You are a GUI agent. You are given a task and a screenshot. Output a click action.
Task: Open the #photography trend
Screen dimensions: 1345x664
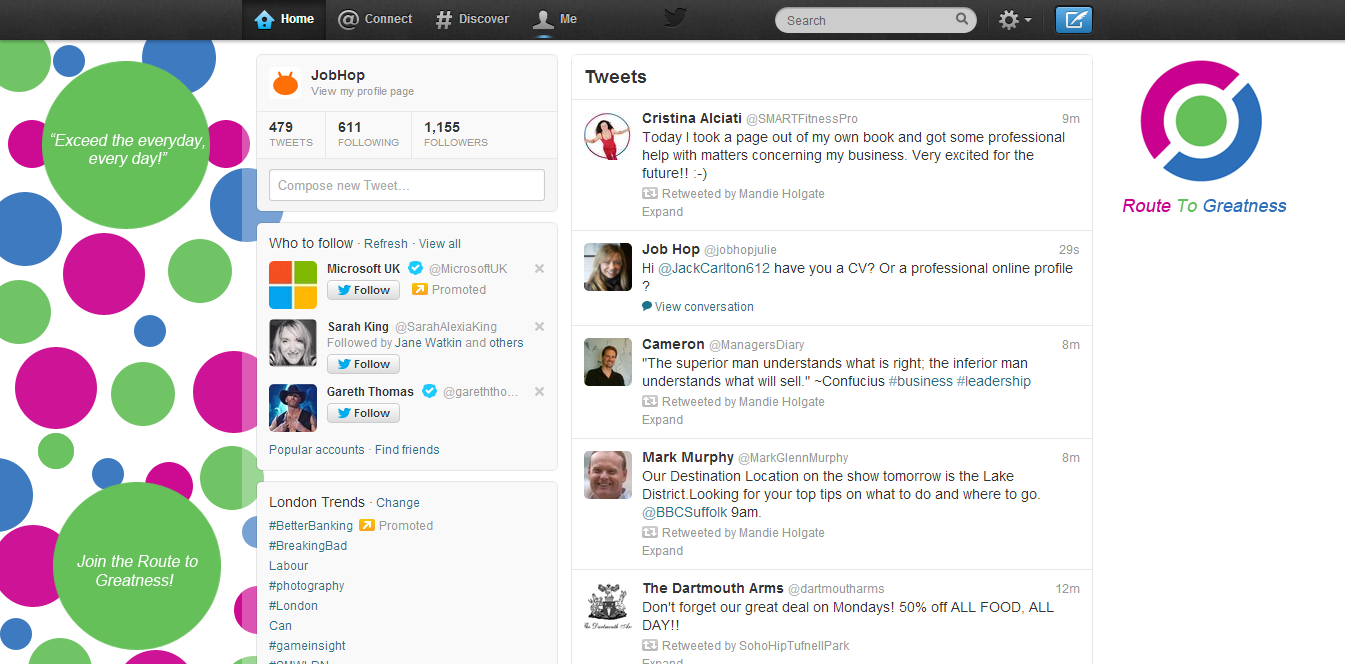[x=307, y=586]
